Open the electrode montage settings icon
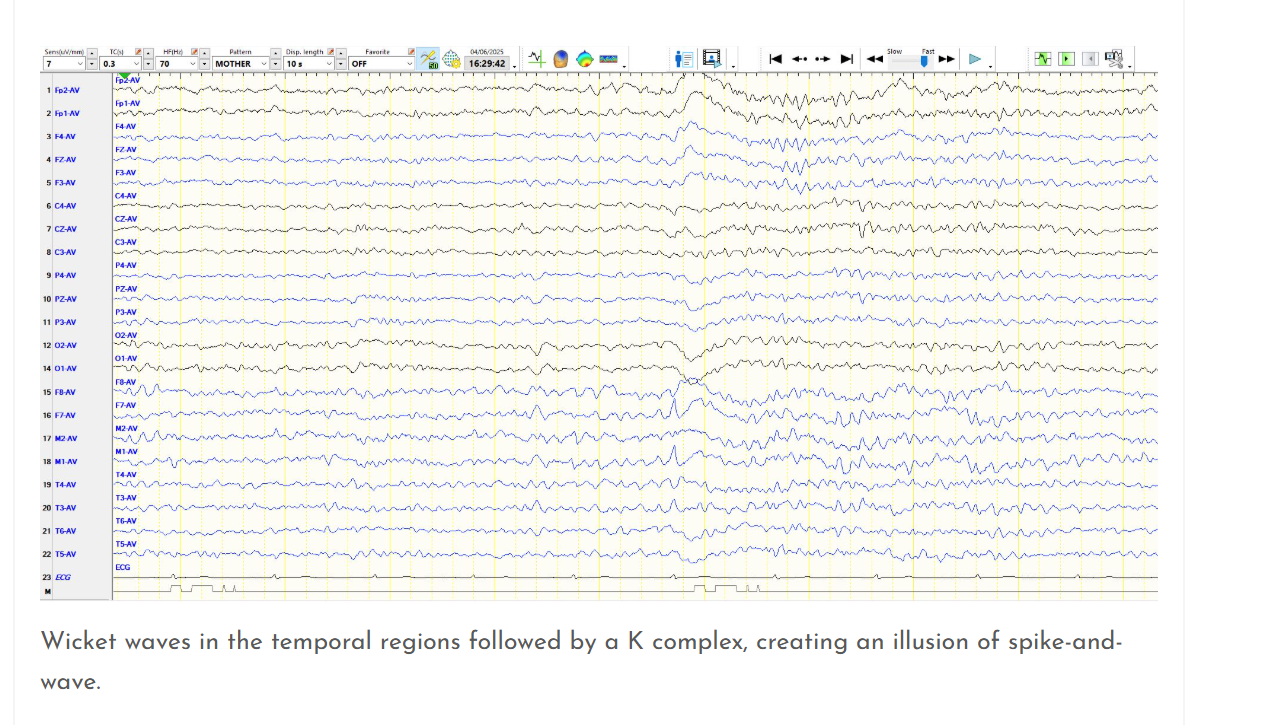Screen dimensions: 1270x725 click(x=451, y=59)
